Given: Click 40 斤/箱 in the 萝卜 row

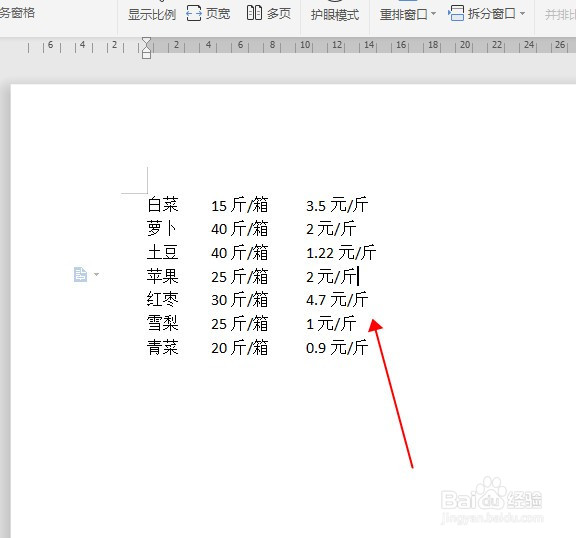Looking at the screenshot, I should pos(240,228).
